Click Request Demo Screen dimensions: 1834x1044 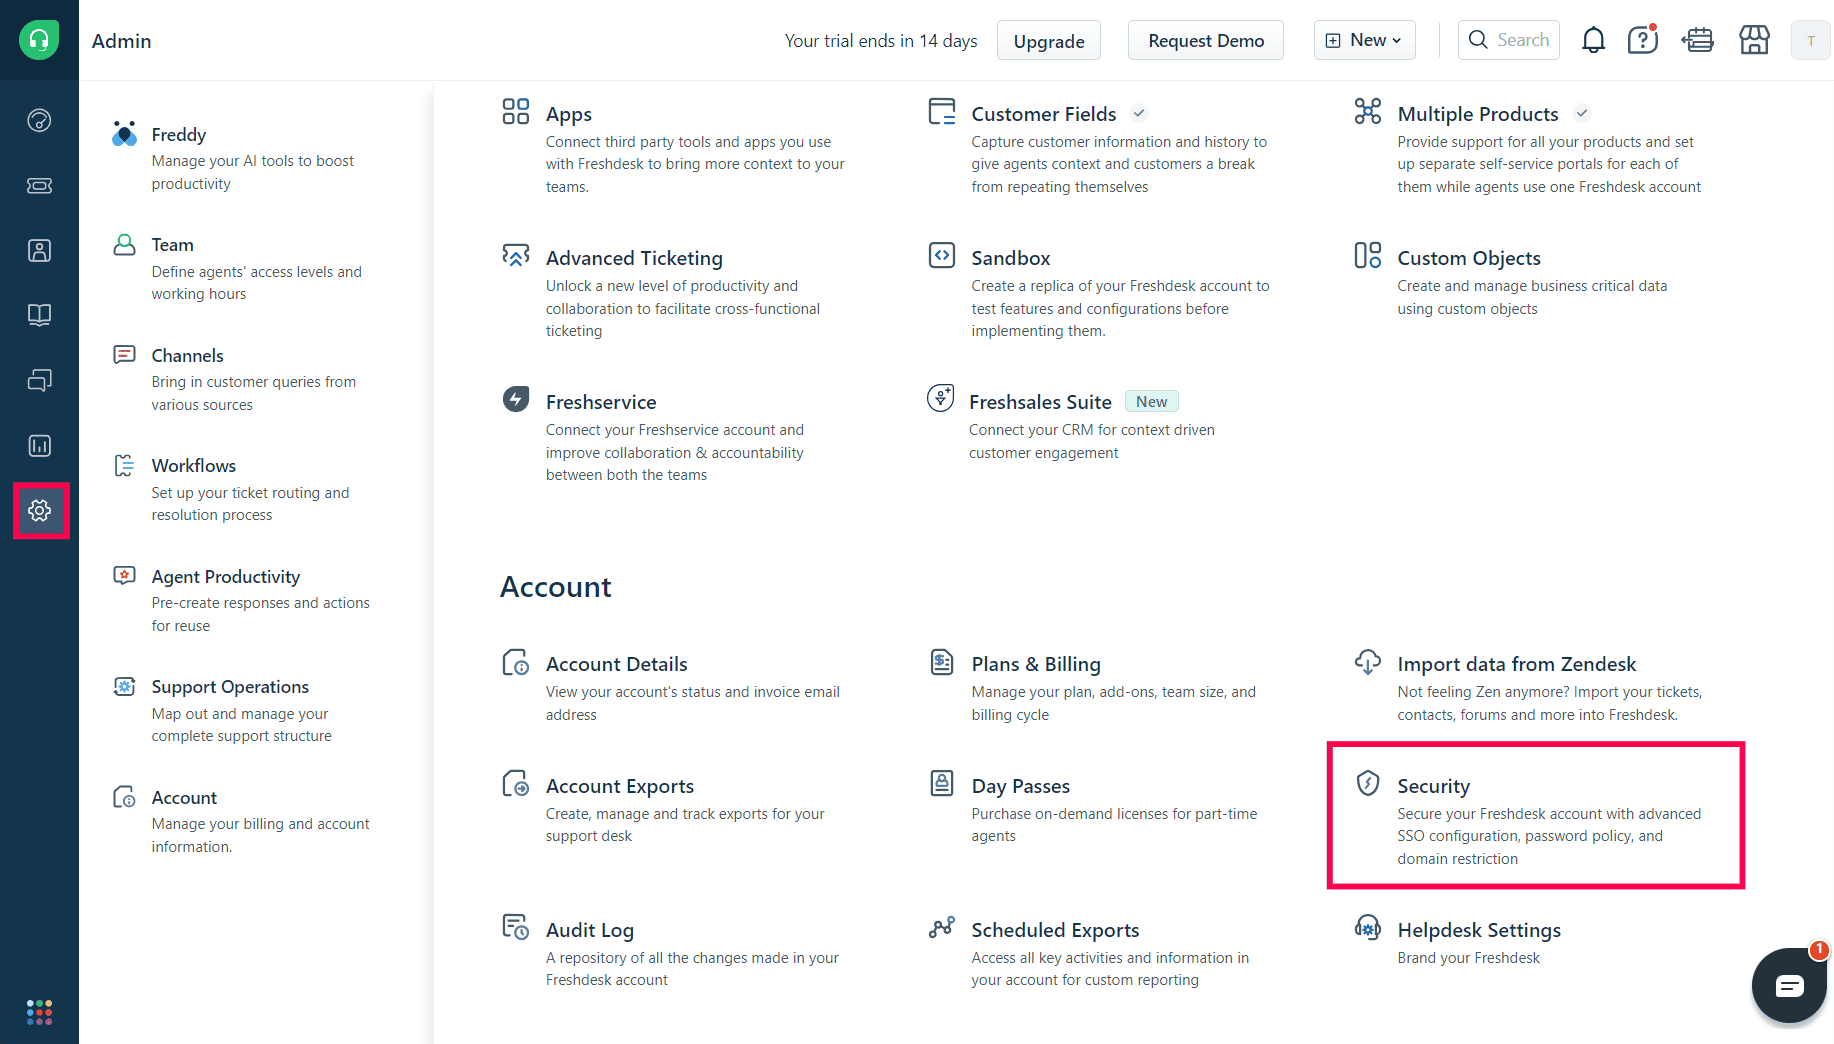[1205, 40]
